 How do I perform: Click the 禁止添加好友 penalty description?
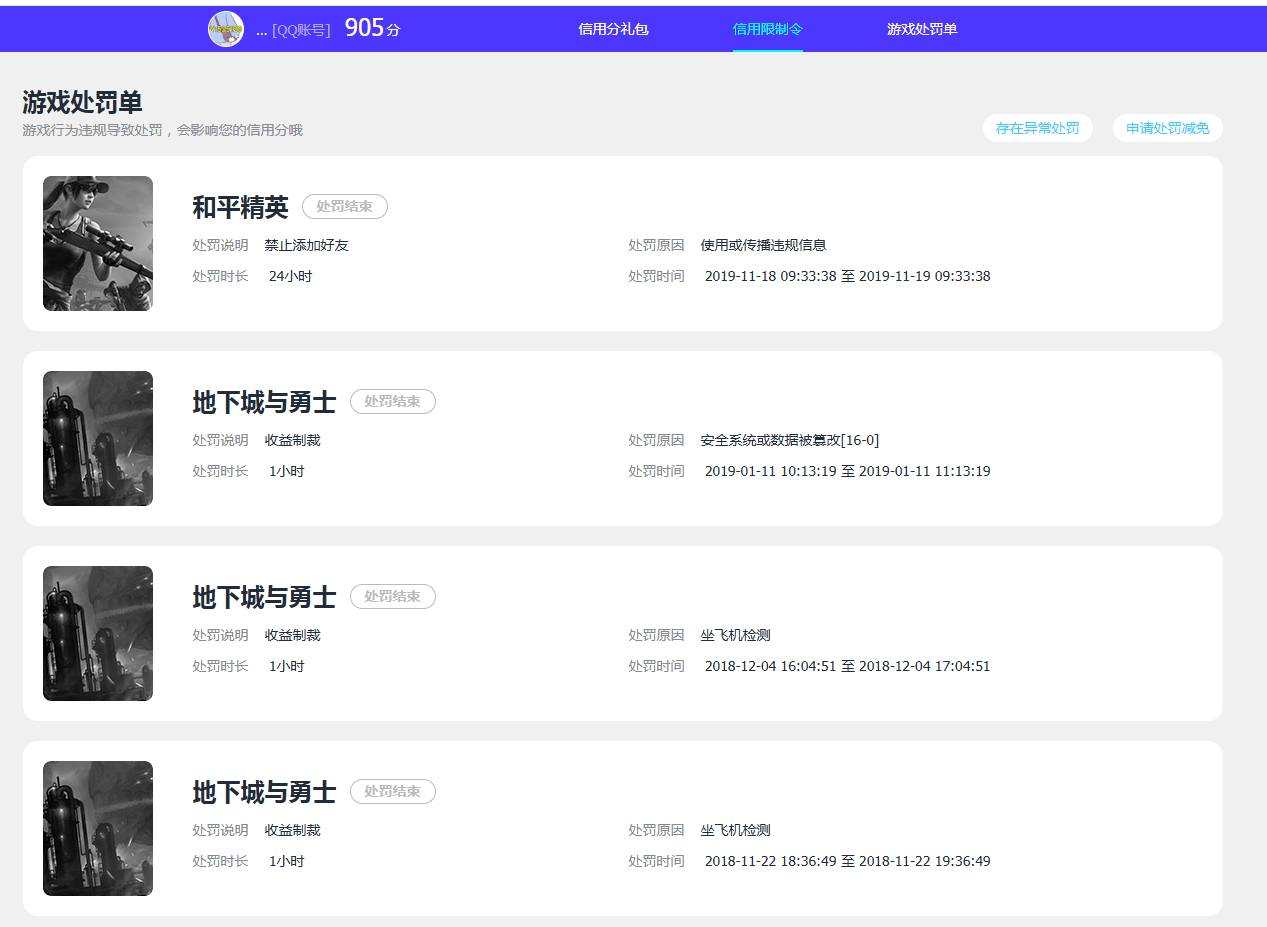point(306,245)
